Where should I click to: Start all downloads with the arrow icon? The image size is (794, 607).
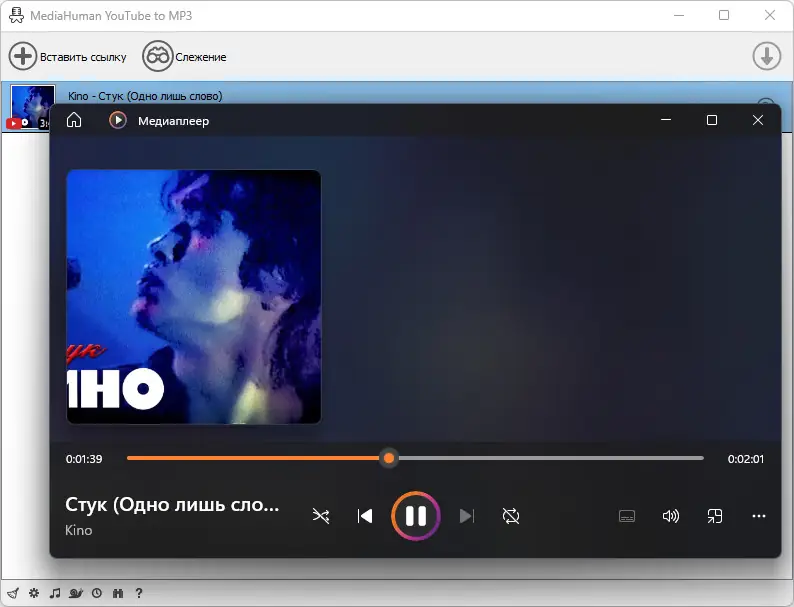tap(766, 56)
